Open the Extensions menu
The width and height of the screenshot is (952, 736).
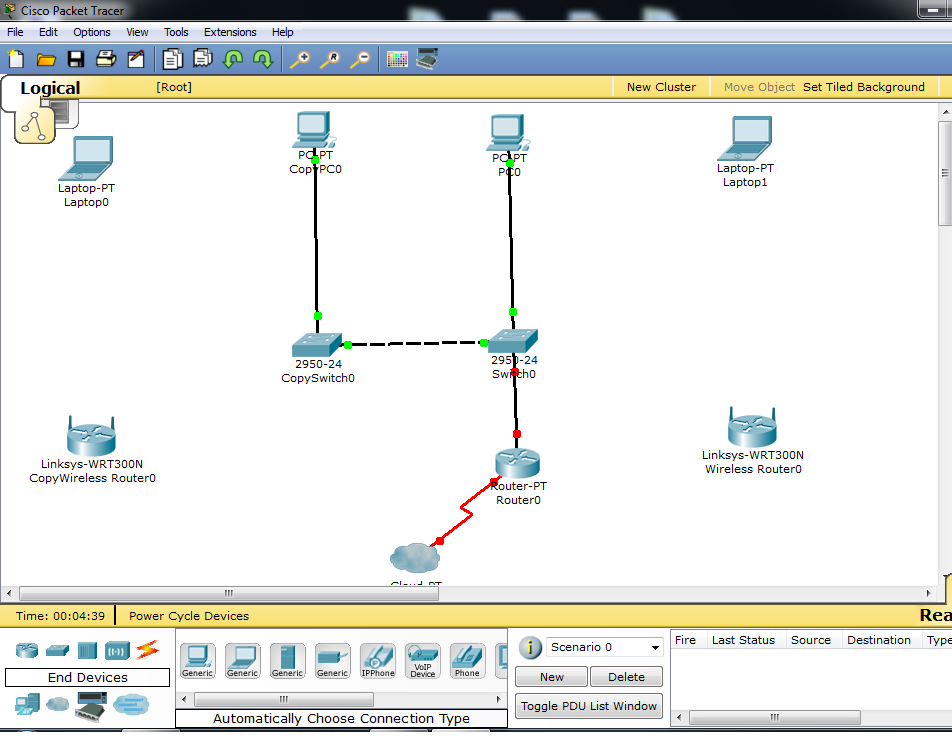point(230,32)
